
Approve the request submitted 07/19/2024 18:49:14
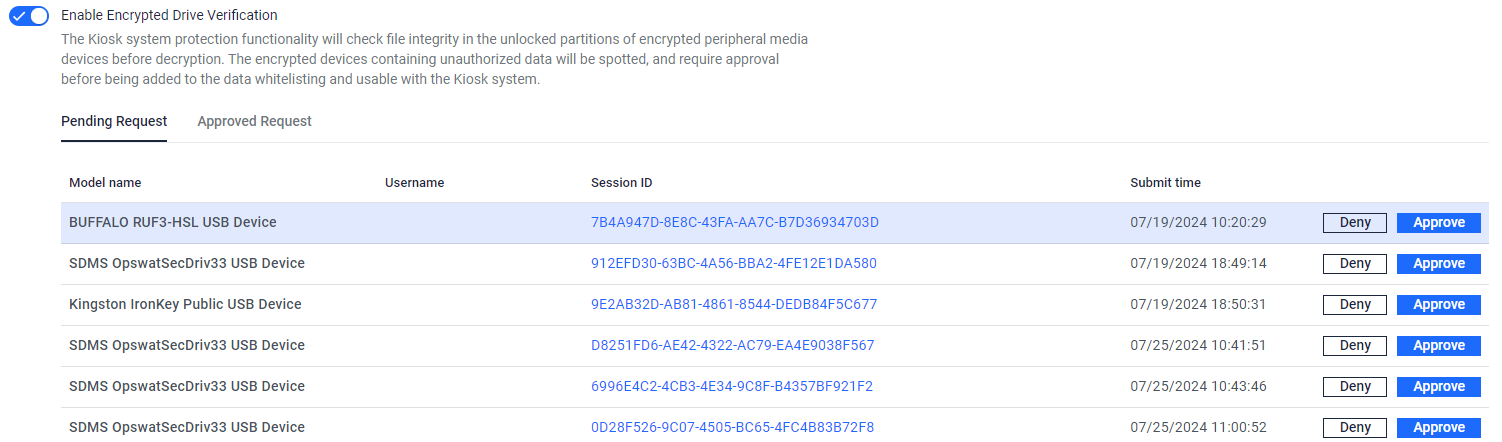point(1439,264)
